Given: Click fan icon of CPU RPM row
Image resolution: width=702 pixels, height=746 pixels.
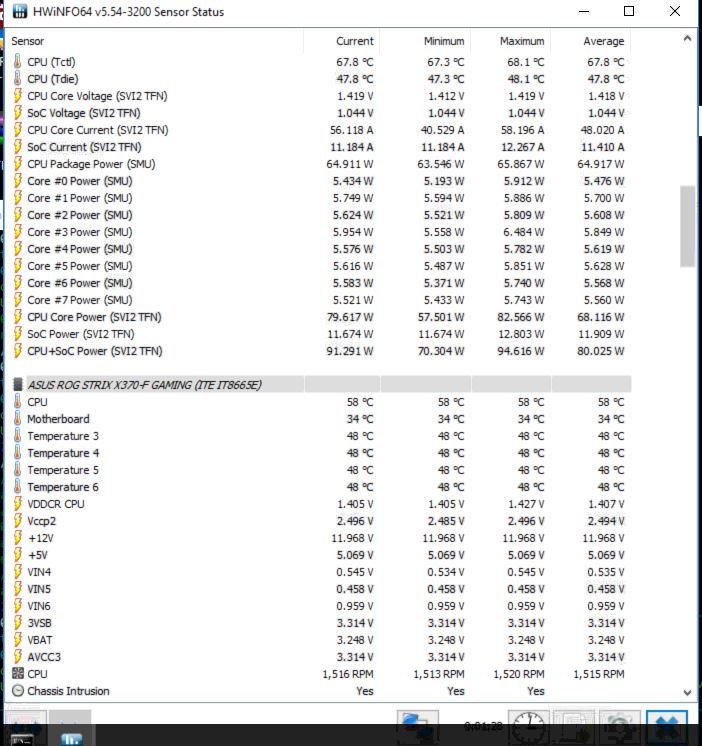Looking at the screenshot, I should tap(18, 674).
